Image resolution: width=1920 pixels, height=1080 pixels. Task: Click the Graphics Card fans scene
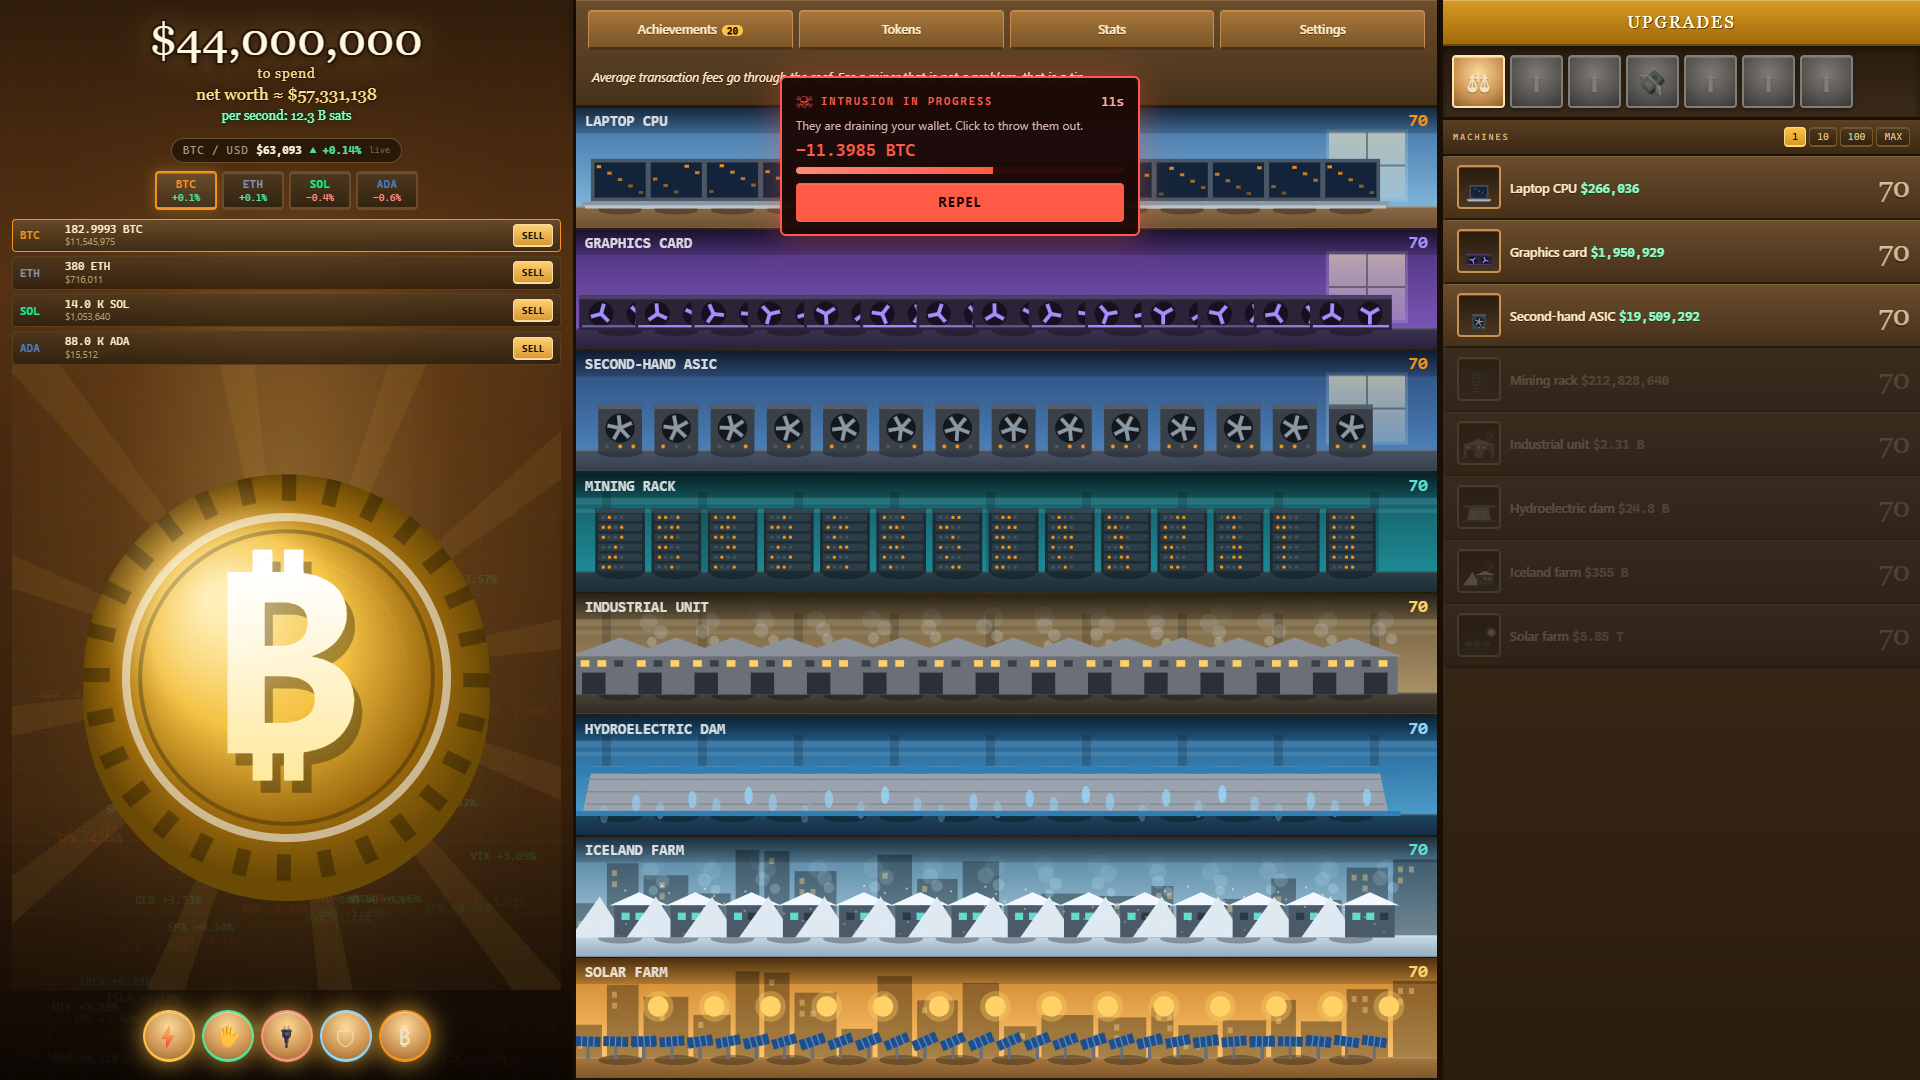pos(1006,290)
